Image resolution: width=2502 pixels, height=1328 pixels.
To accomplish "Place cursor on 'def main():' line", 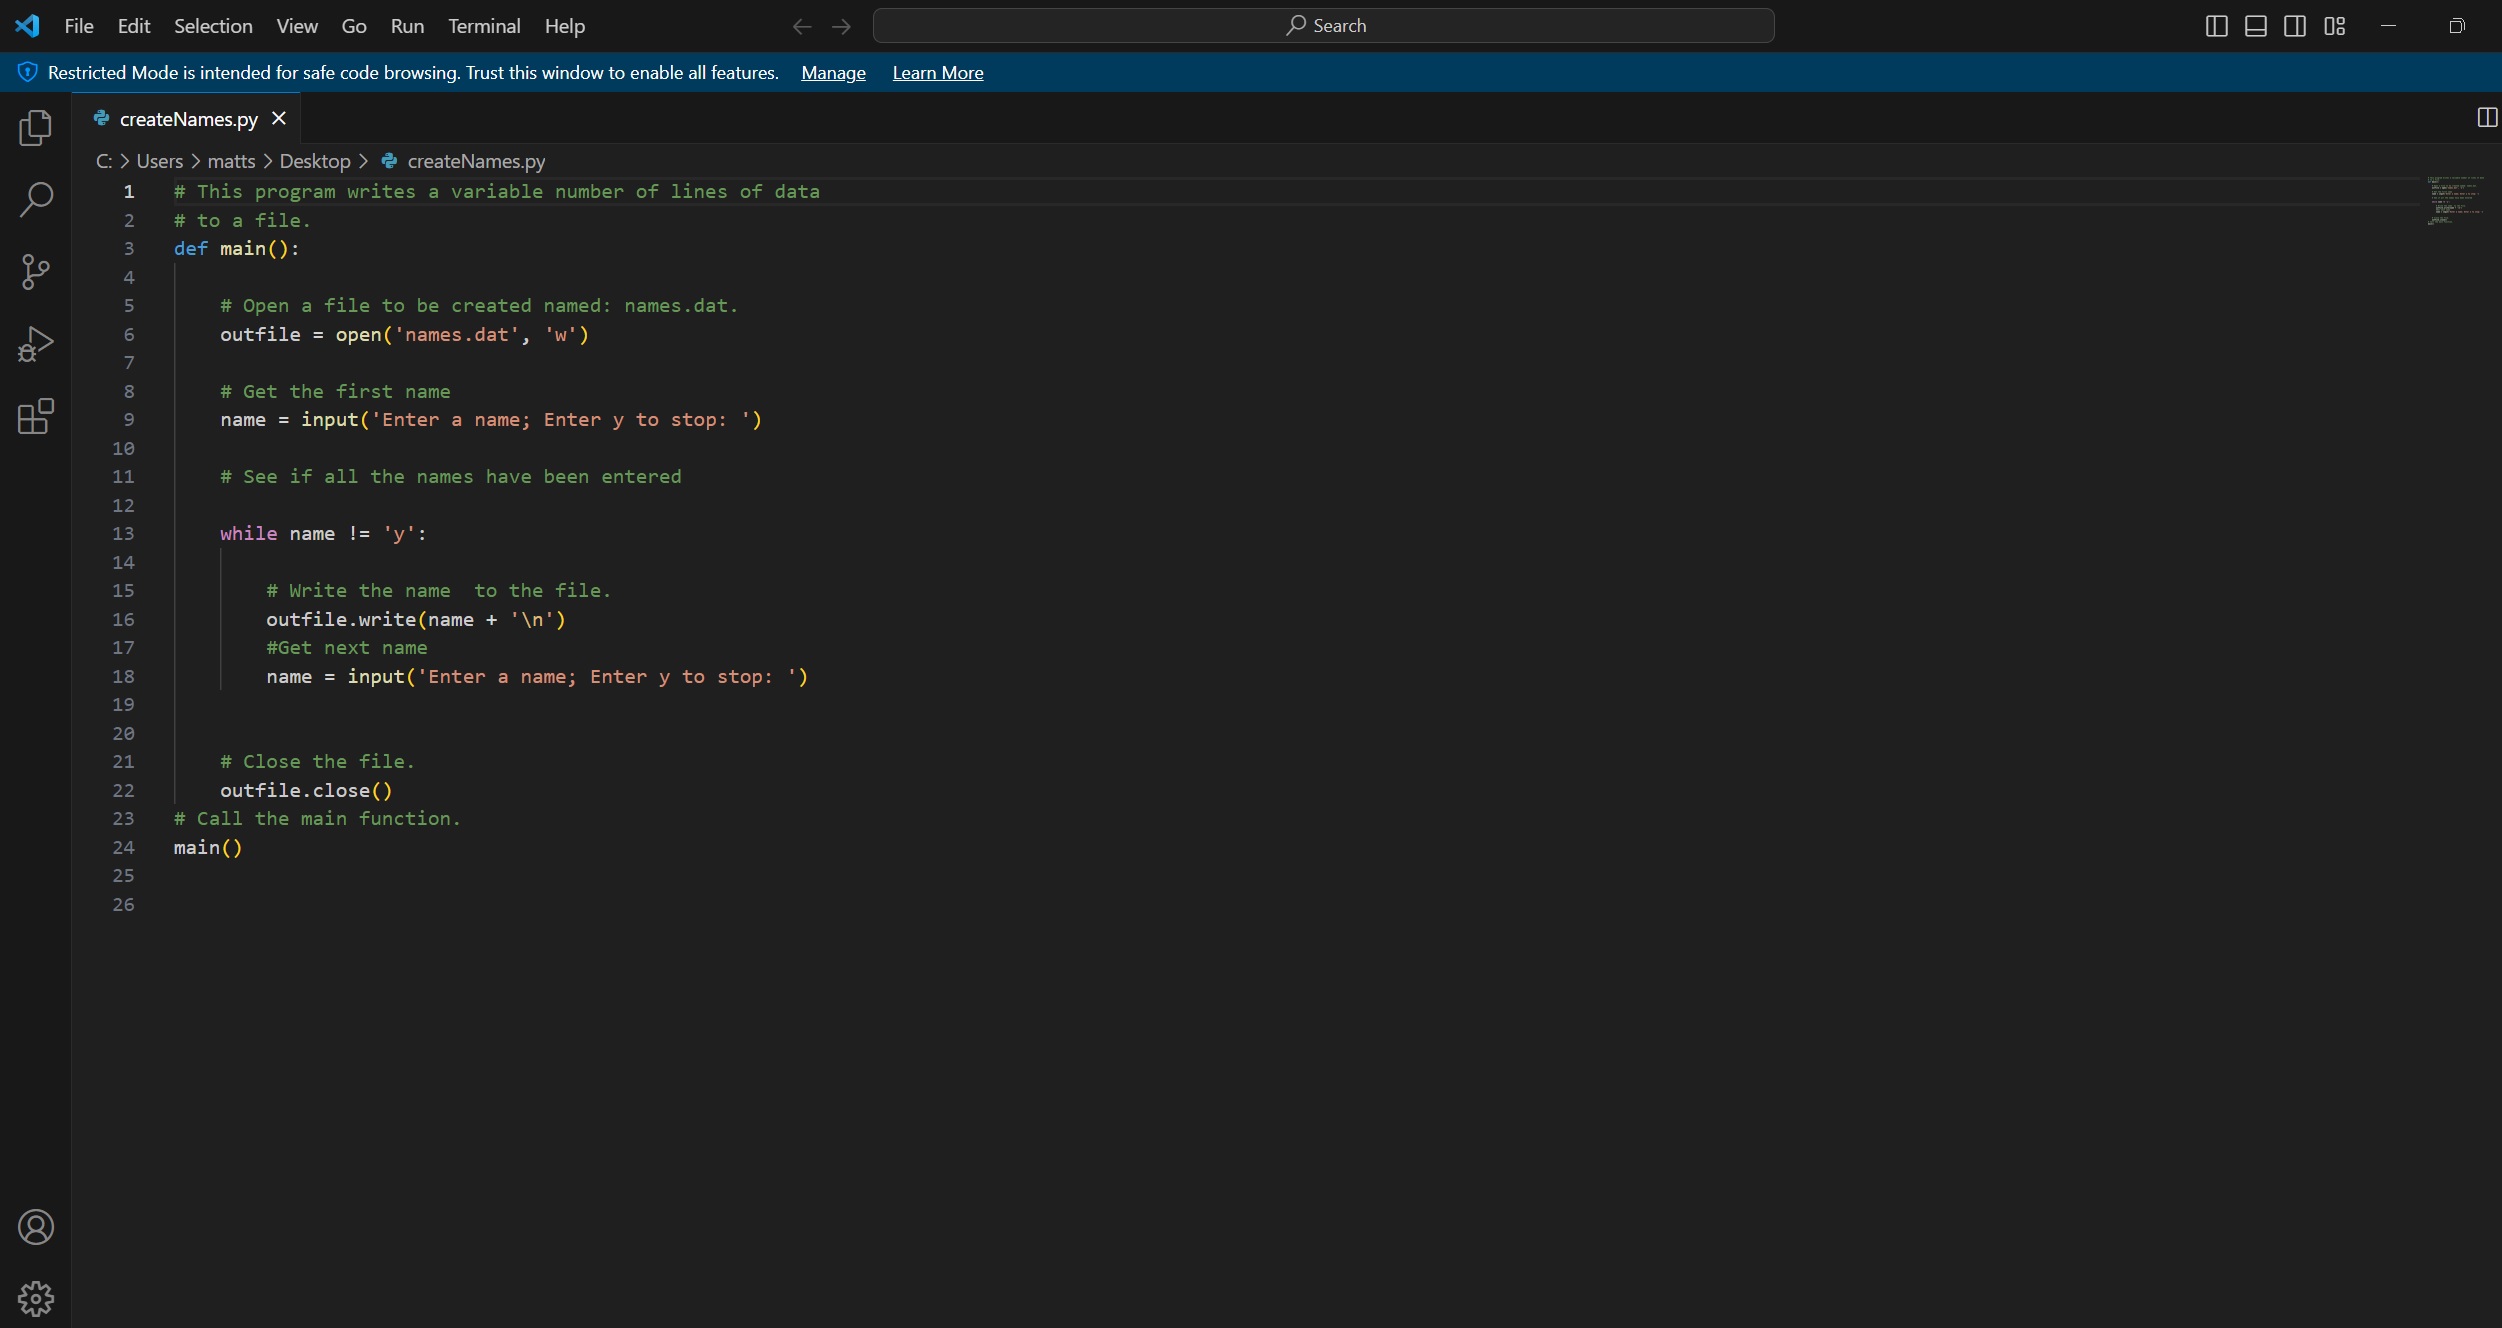I will pos(237,249).
